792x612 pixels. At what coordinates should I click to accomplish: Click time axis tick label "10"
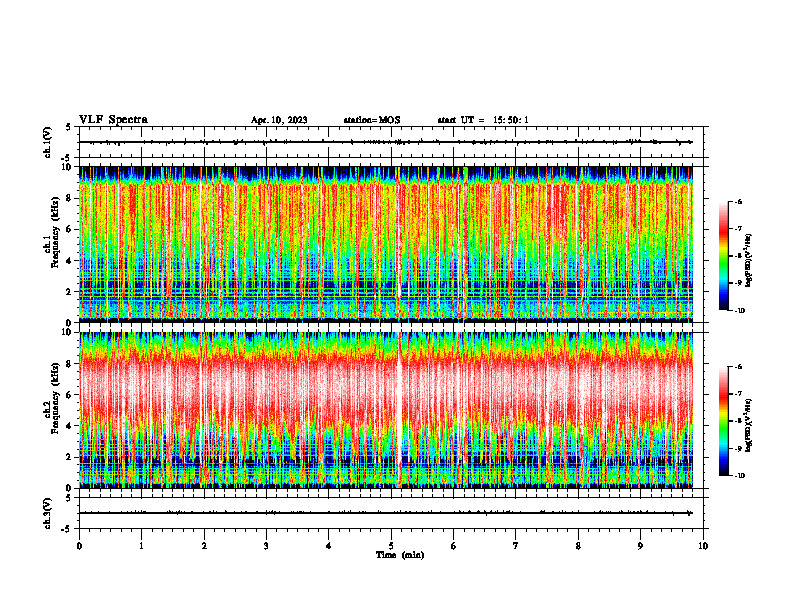click(703, 546)
